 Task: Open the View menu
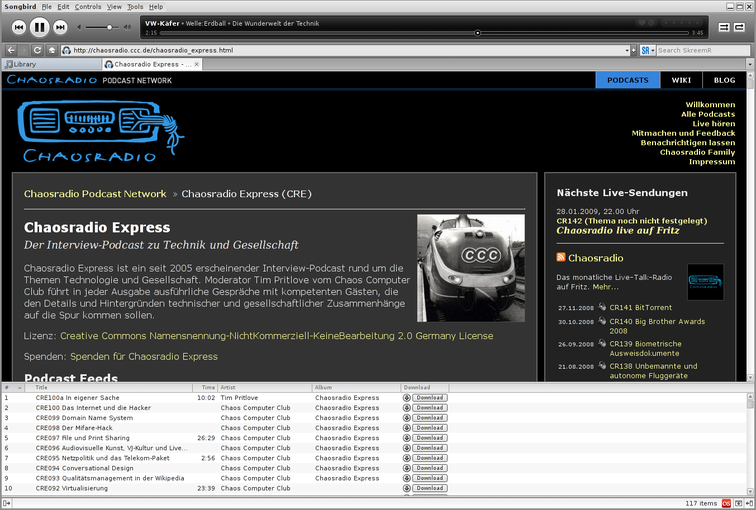click(114, 7)
